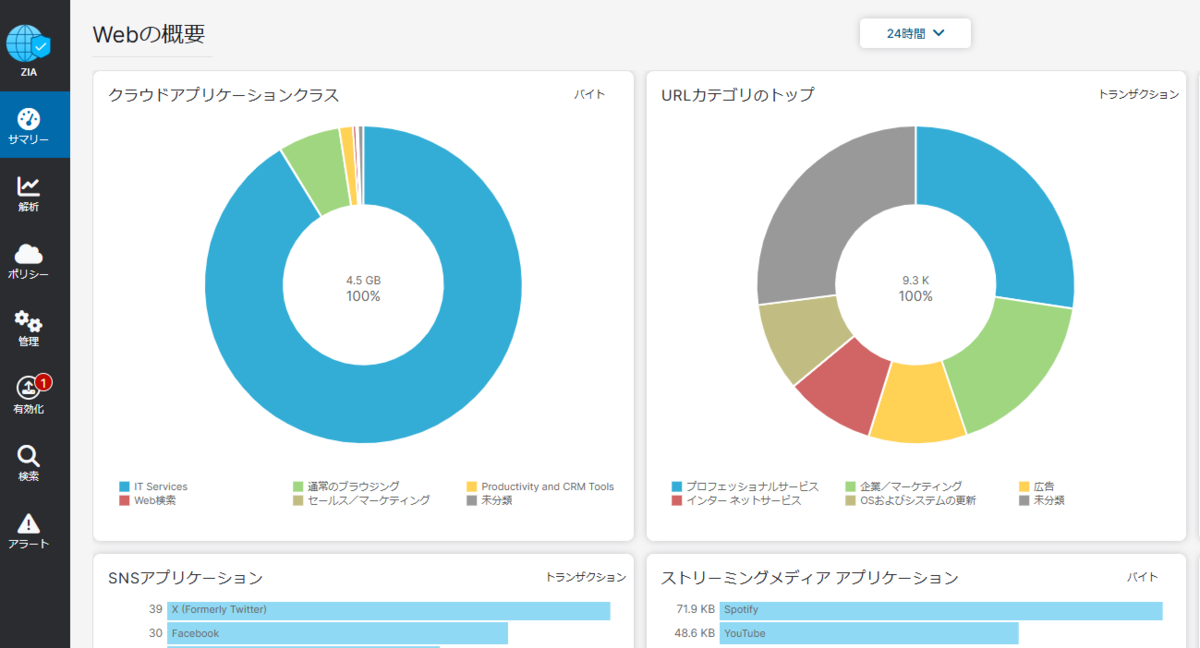The image size is (1200, 648).
Task: Open the ポリシー cloud icon
Action: 29,254
